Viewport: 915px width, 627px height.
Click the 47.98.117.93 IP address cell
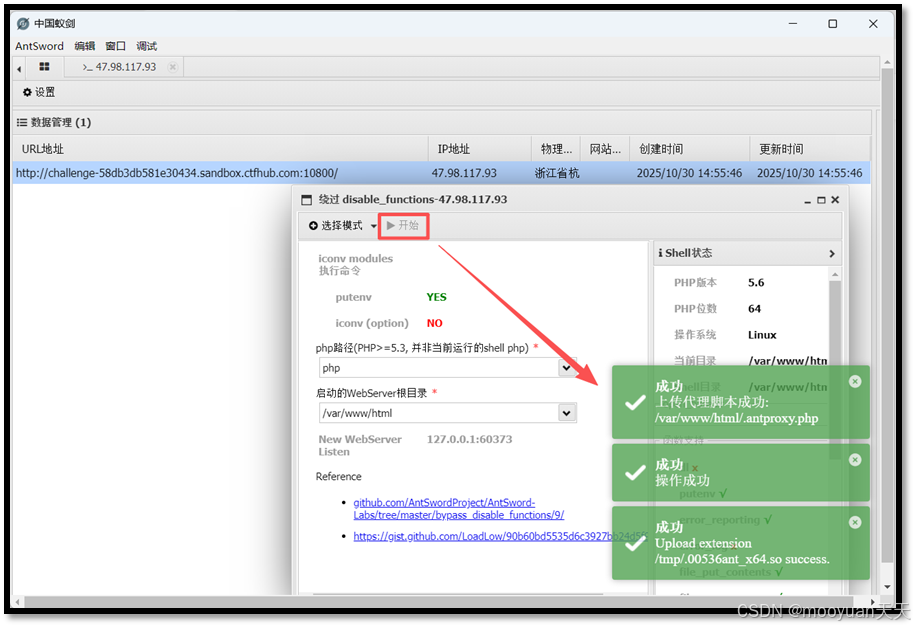pos(464,173)
